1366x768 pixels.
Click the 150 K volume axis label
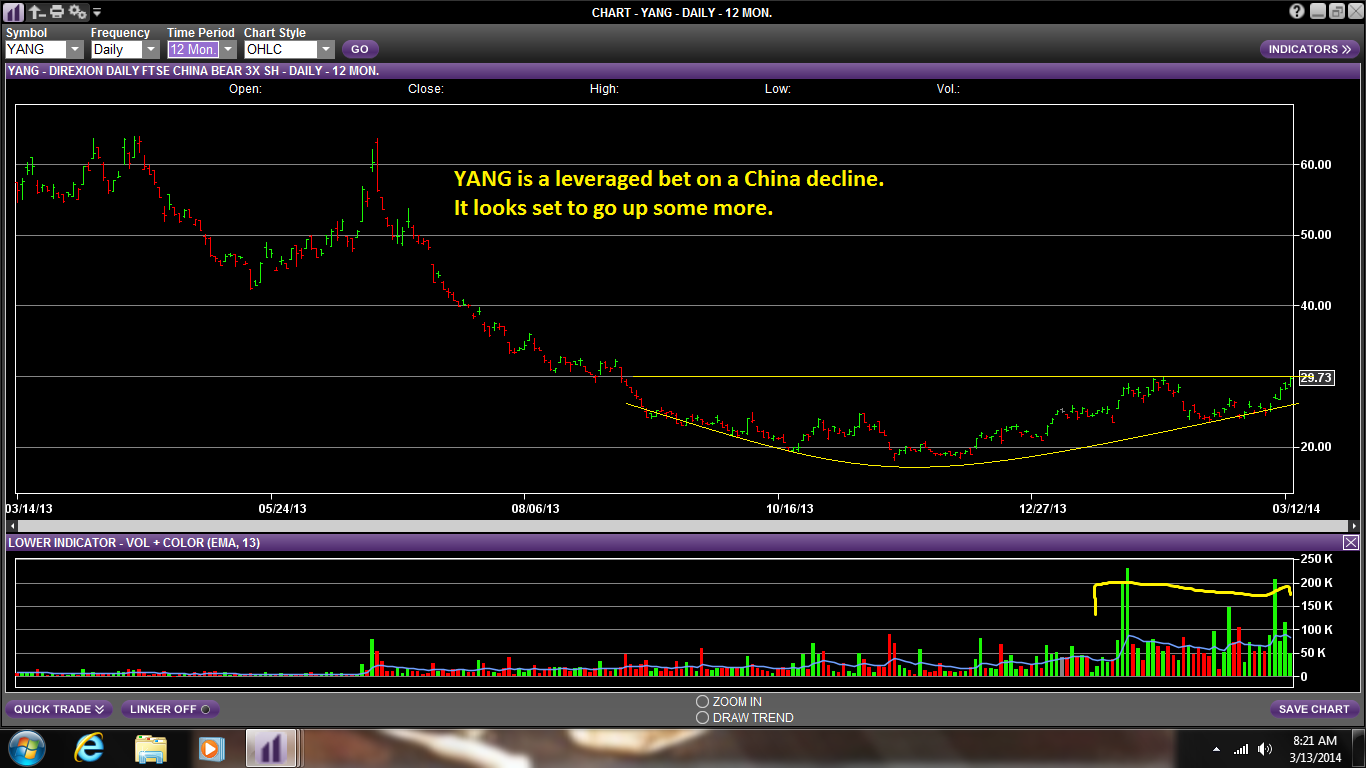pyautogui.click(x=1315, y=606)
